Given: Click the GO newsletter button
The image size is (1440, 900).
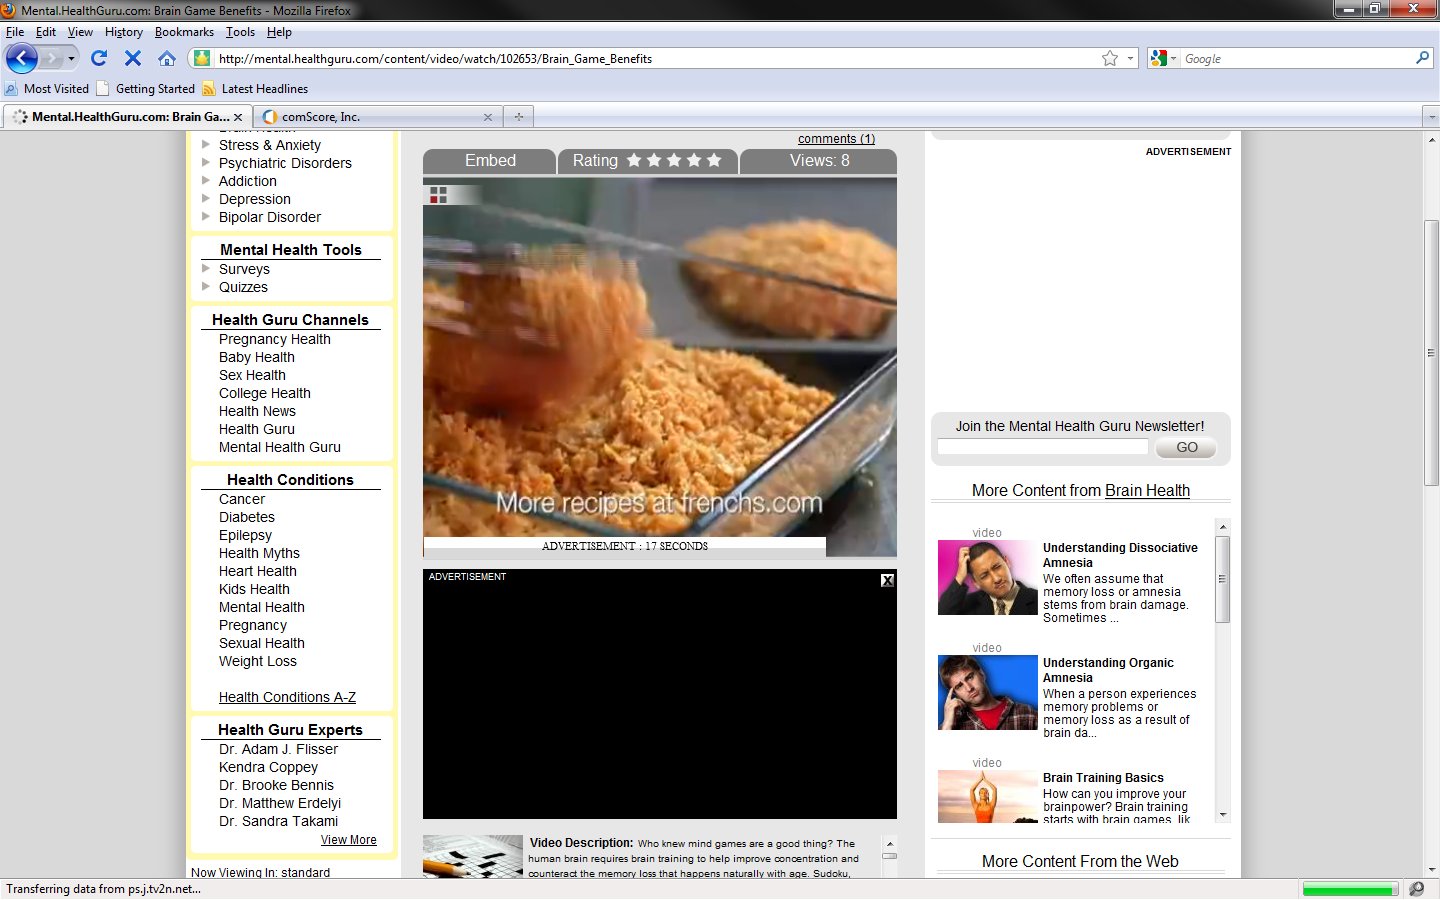Looking at the screenshot, I should click(1186, 447).
